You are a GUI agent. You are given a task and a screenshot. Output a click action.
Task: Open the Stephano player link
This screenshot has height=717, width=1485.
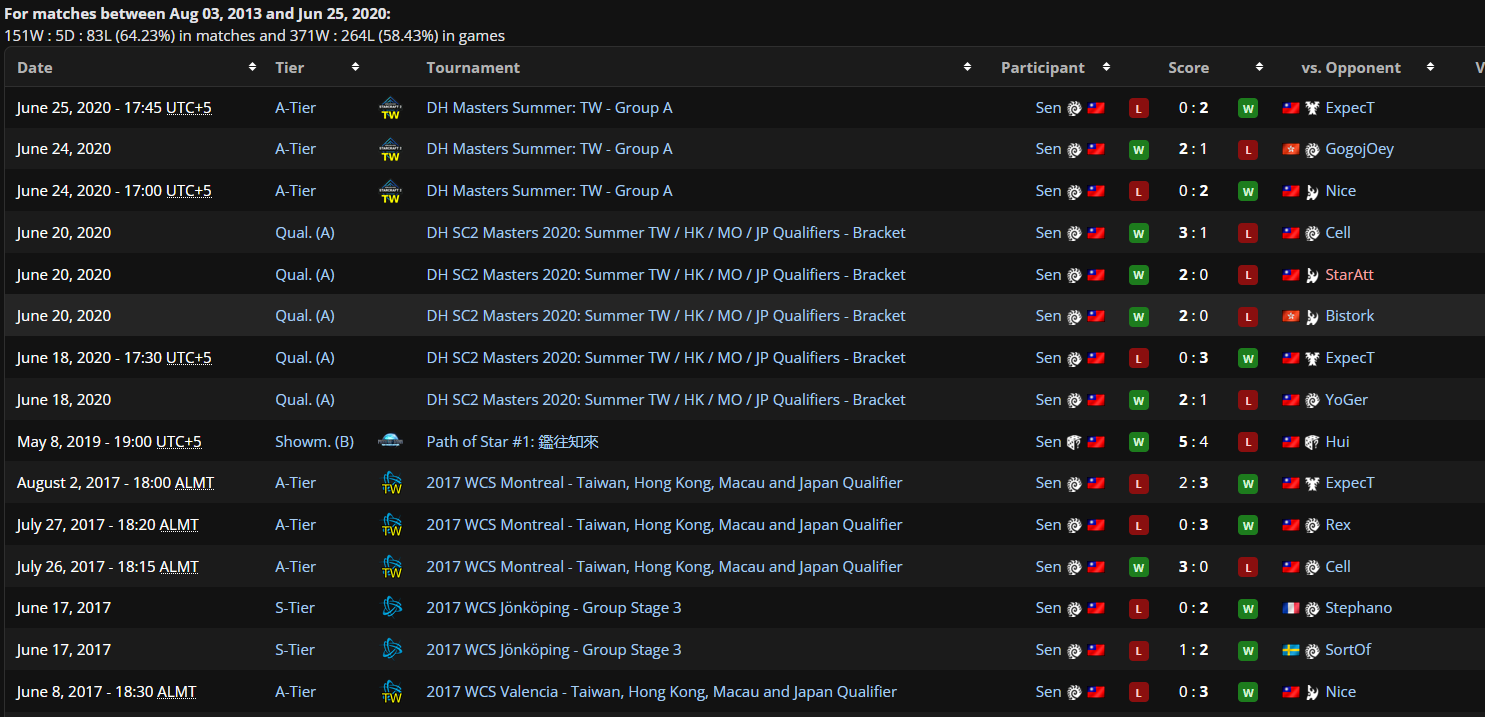click(1358, 608)
